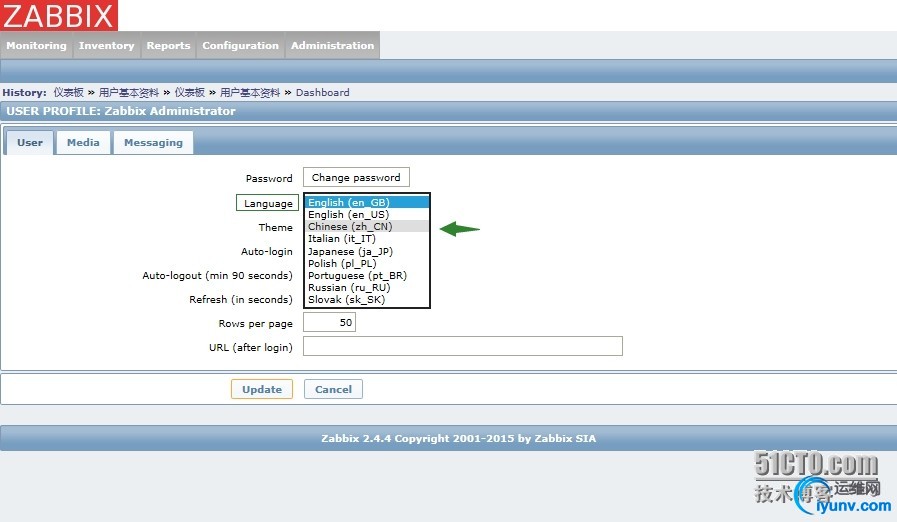
Task: Choose Polish (pl_PL) language option
Action: tap(367, 263)
